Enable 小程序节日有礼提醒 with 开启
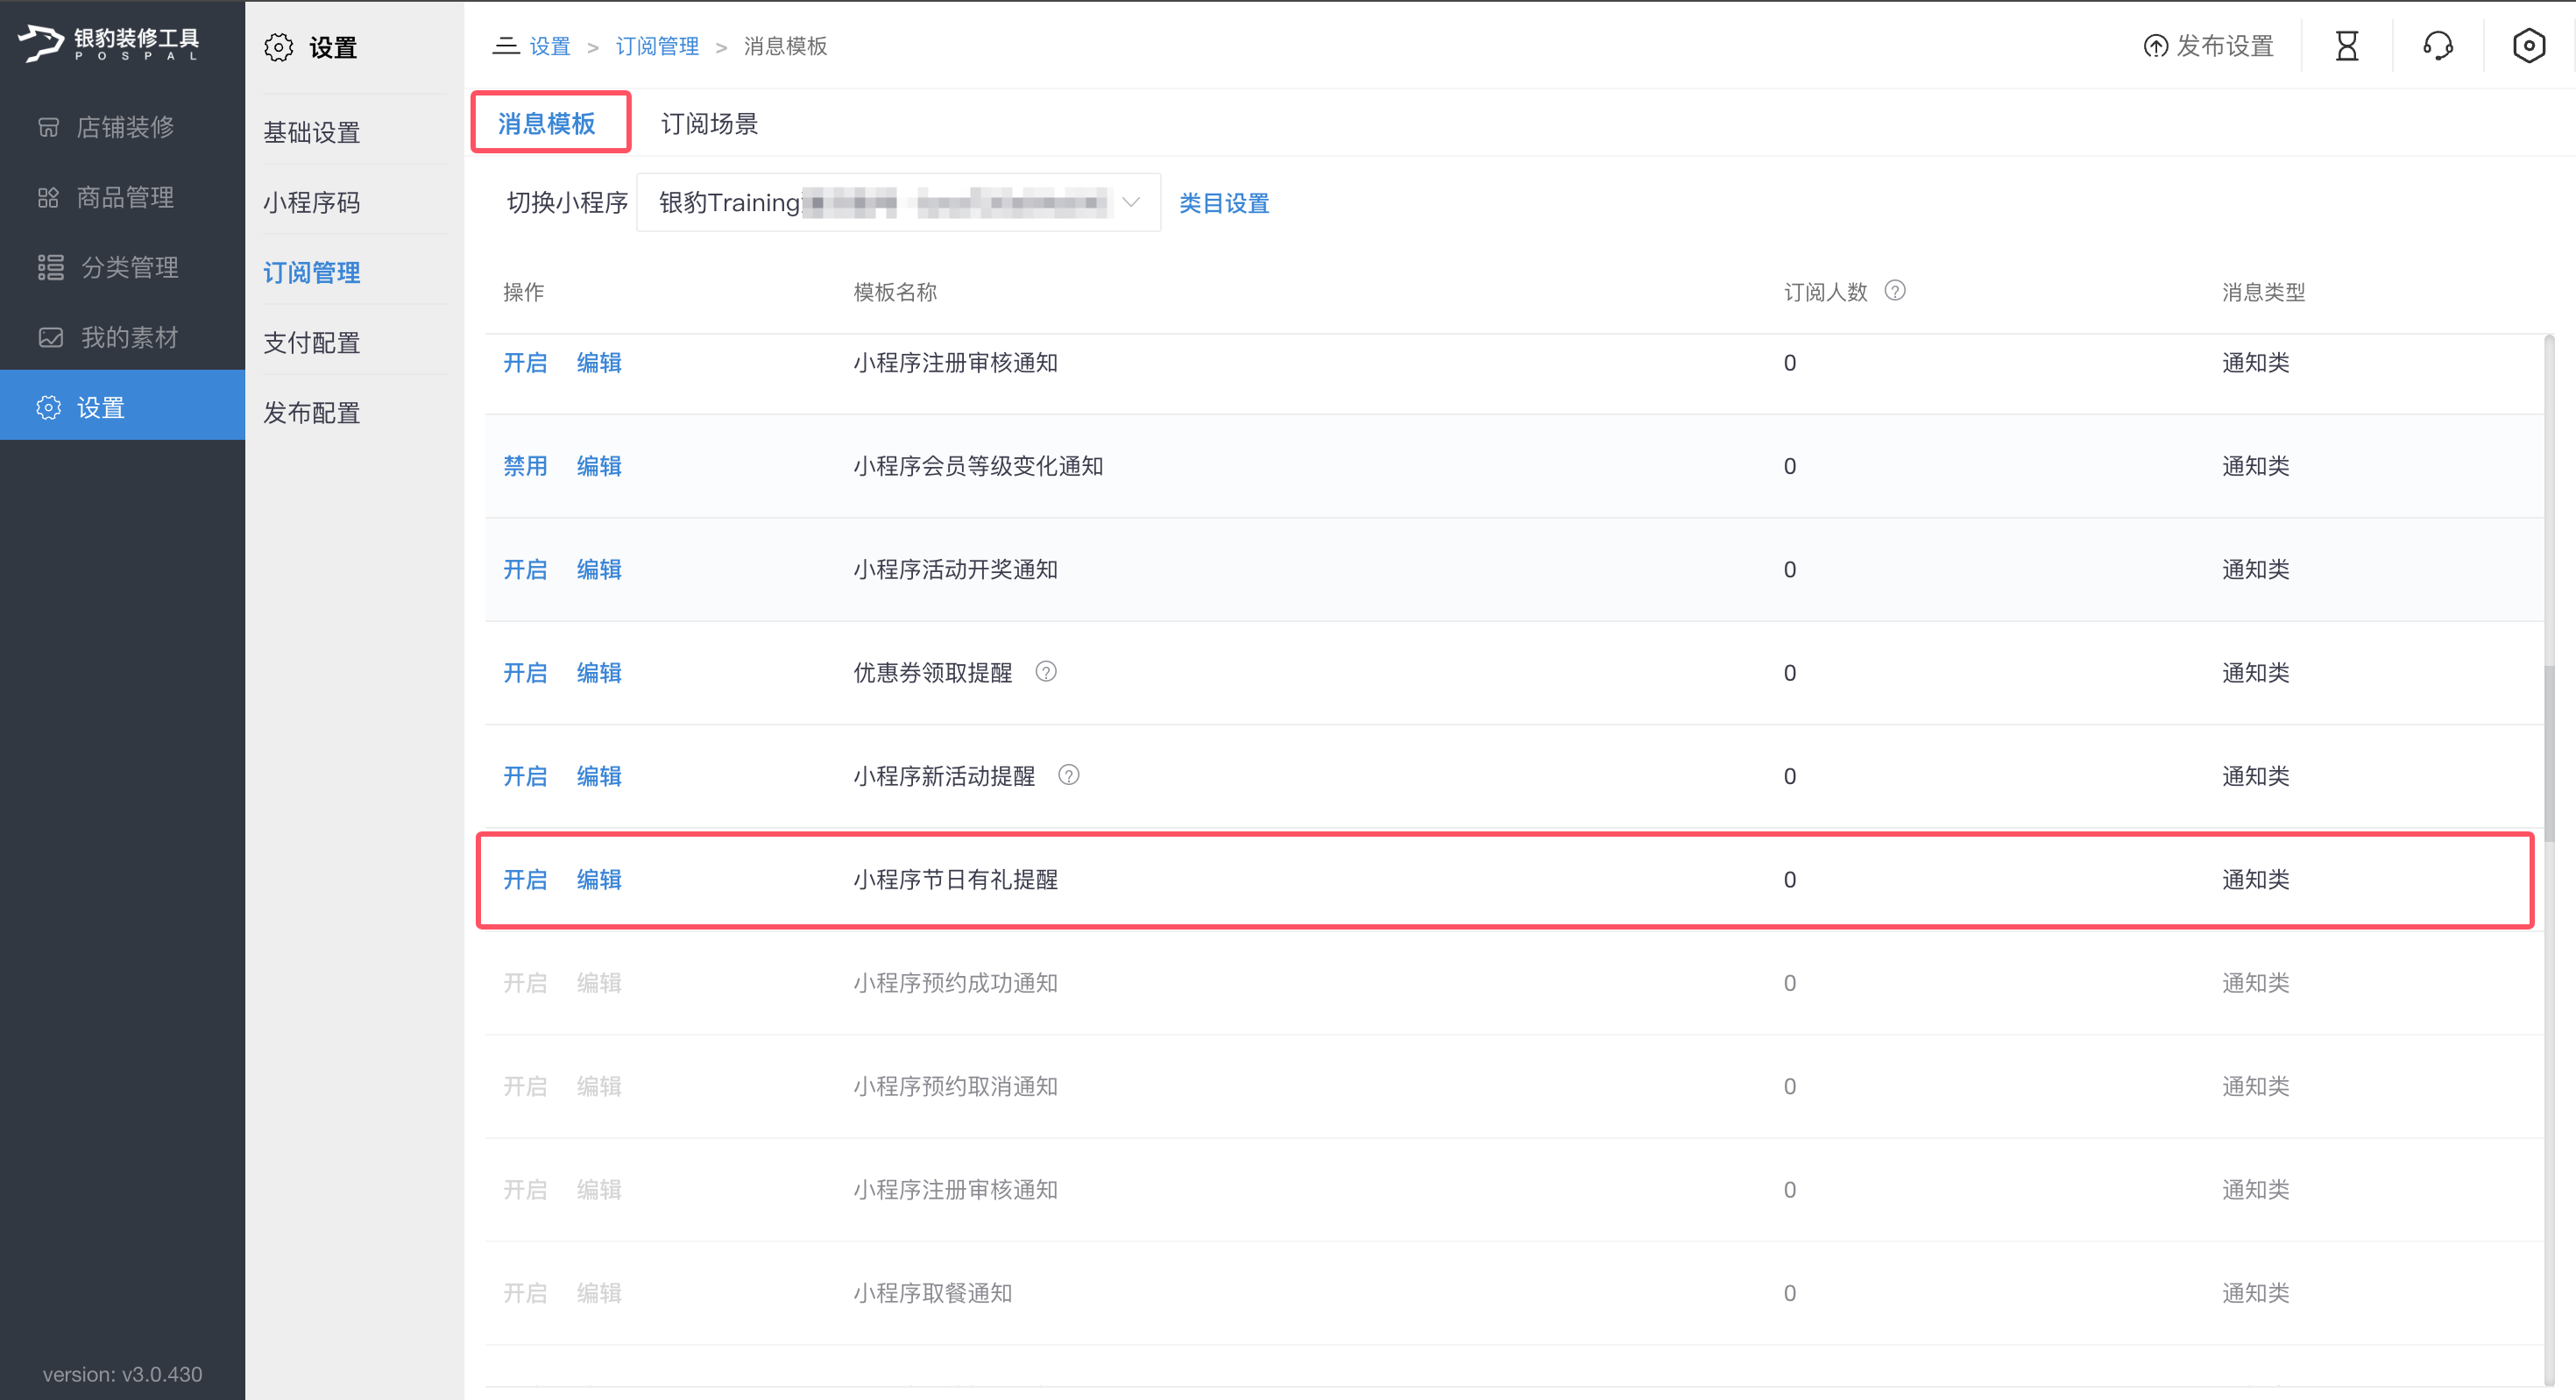This screenshot has width=2576, height=1400. click(524, 879)
